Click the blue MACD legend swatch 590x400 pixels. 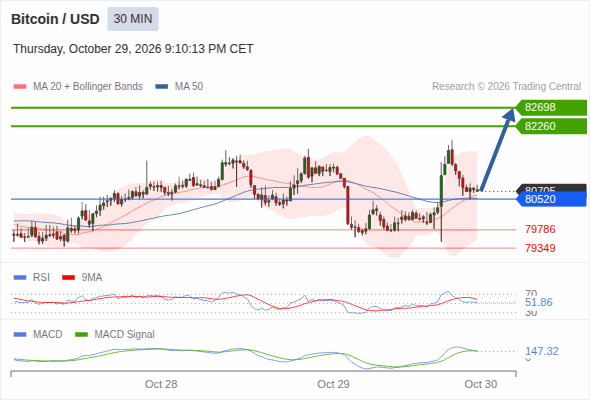20,335
